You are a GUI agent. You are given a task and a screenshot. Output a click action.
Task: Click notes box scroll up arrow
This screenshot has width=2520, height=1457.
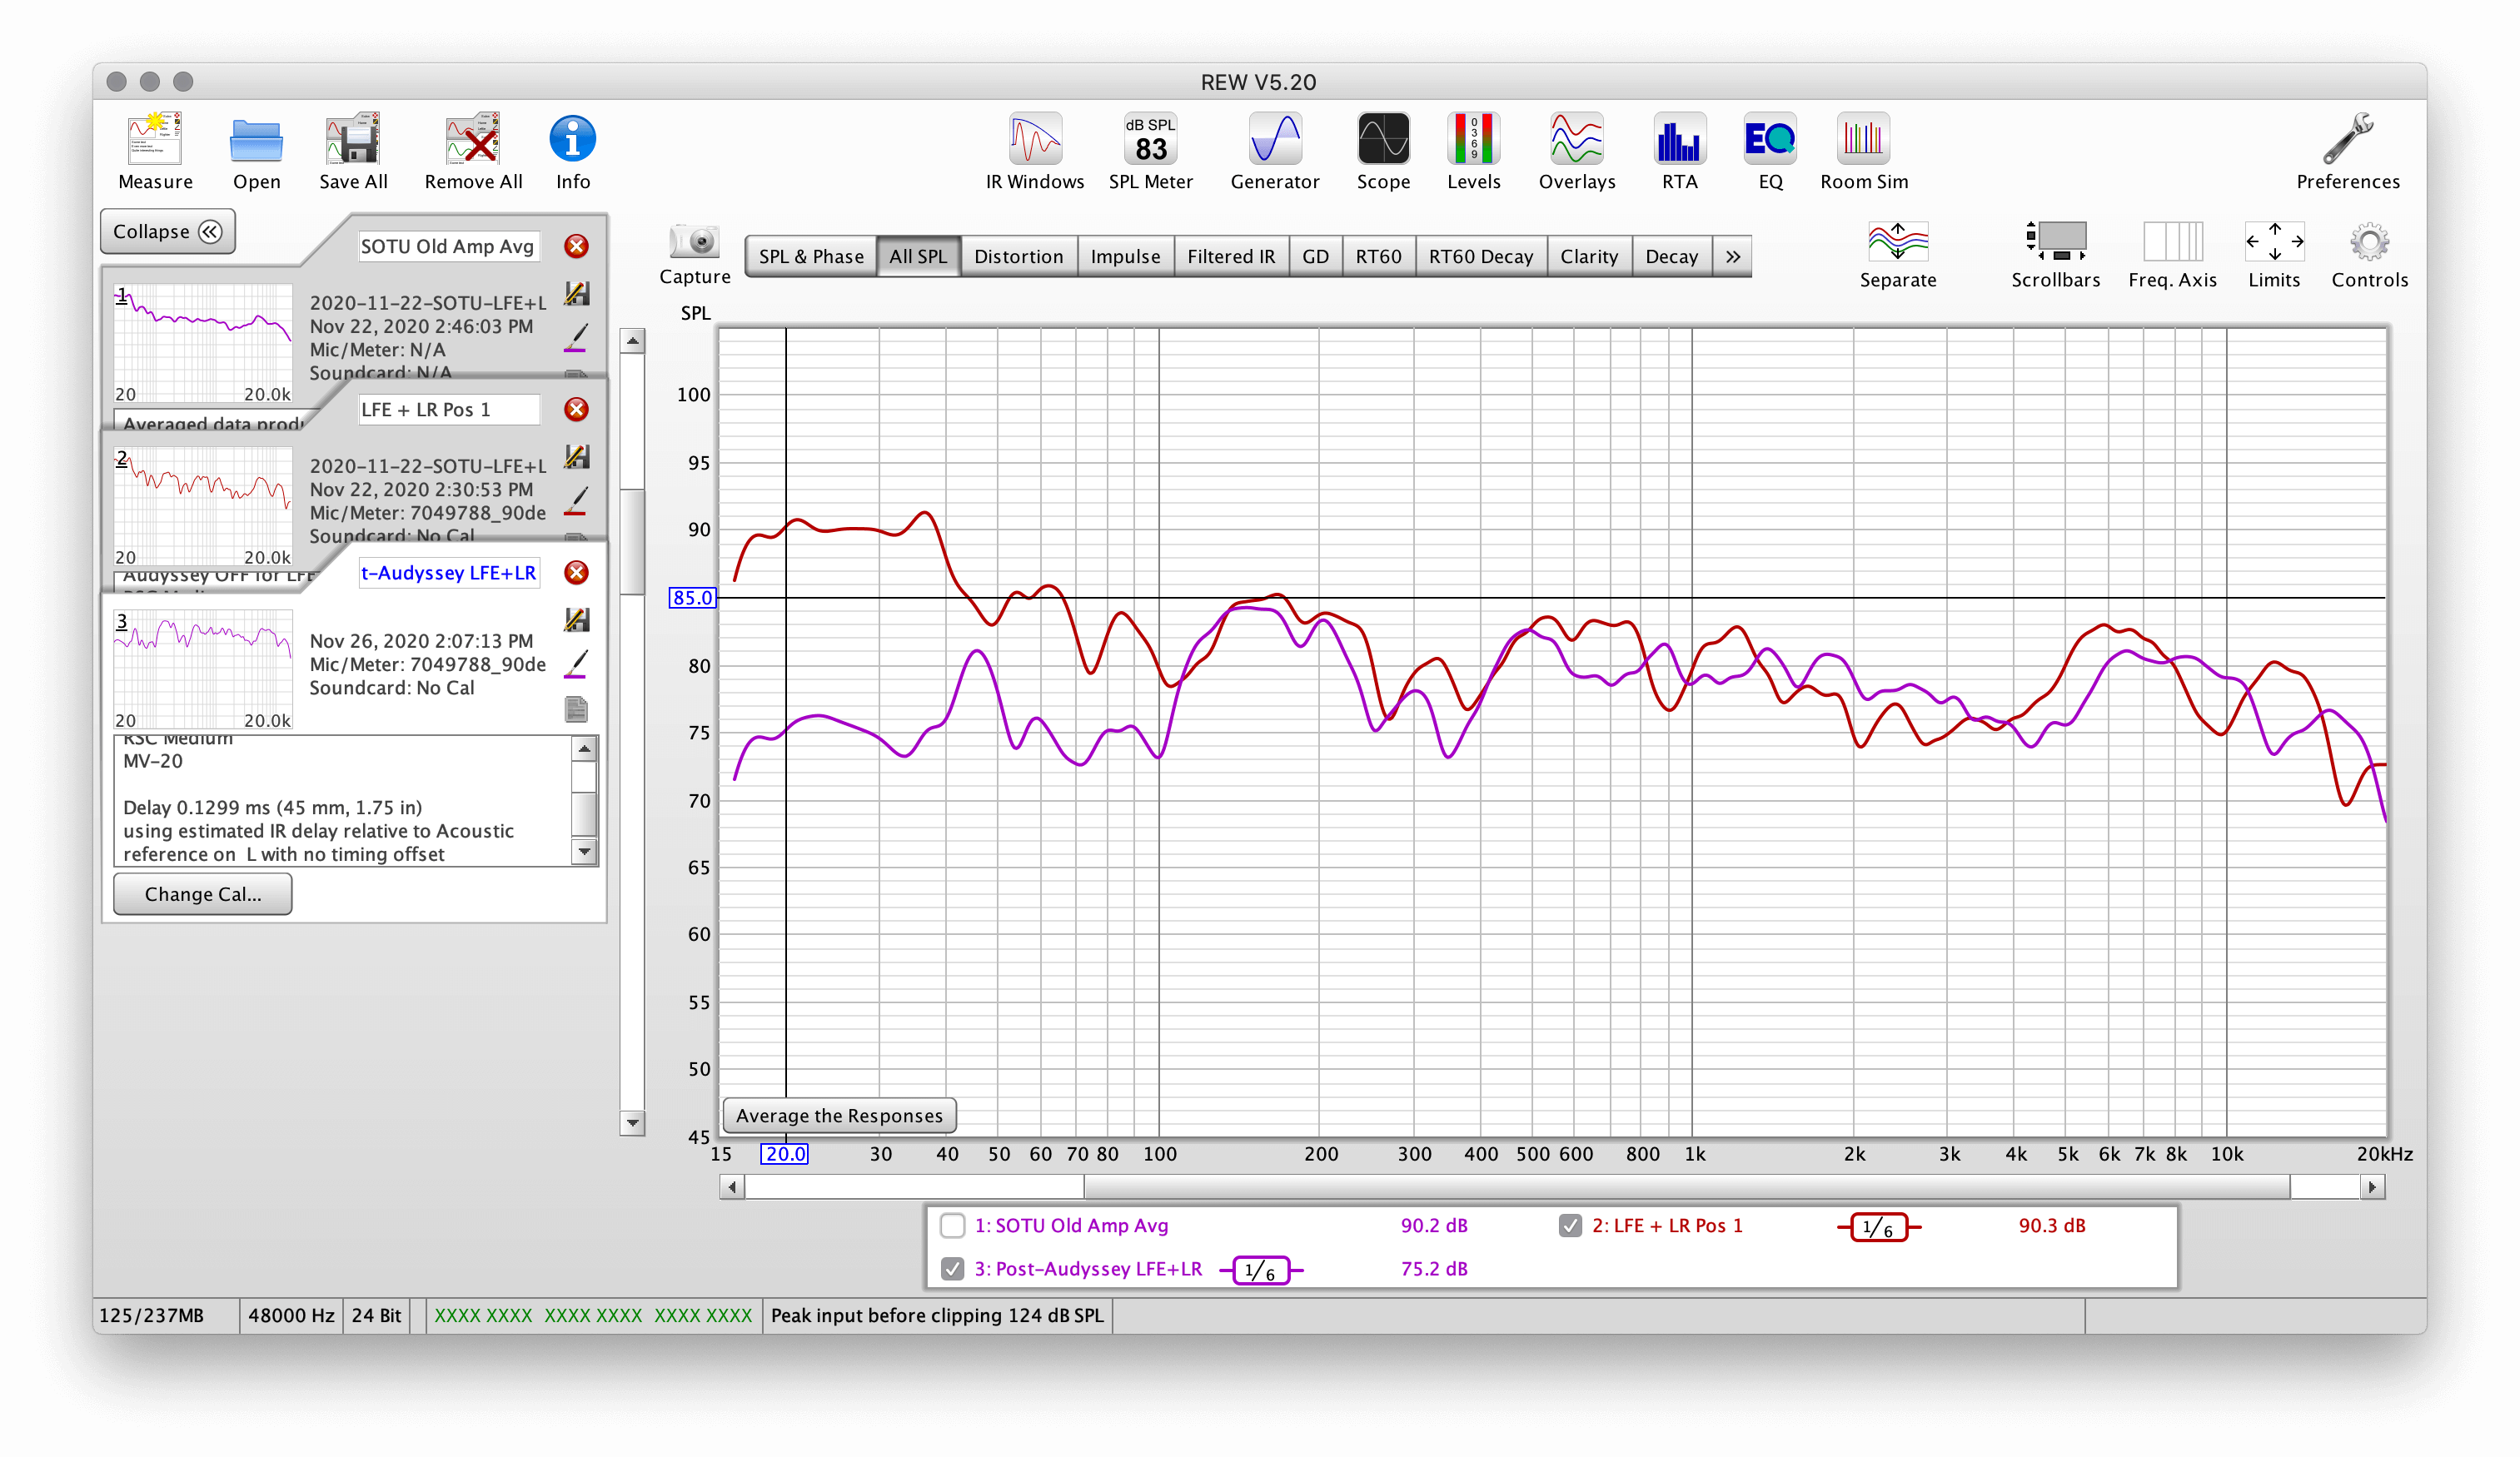(x=585, y=748)
